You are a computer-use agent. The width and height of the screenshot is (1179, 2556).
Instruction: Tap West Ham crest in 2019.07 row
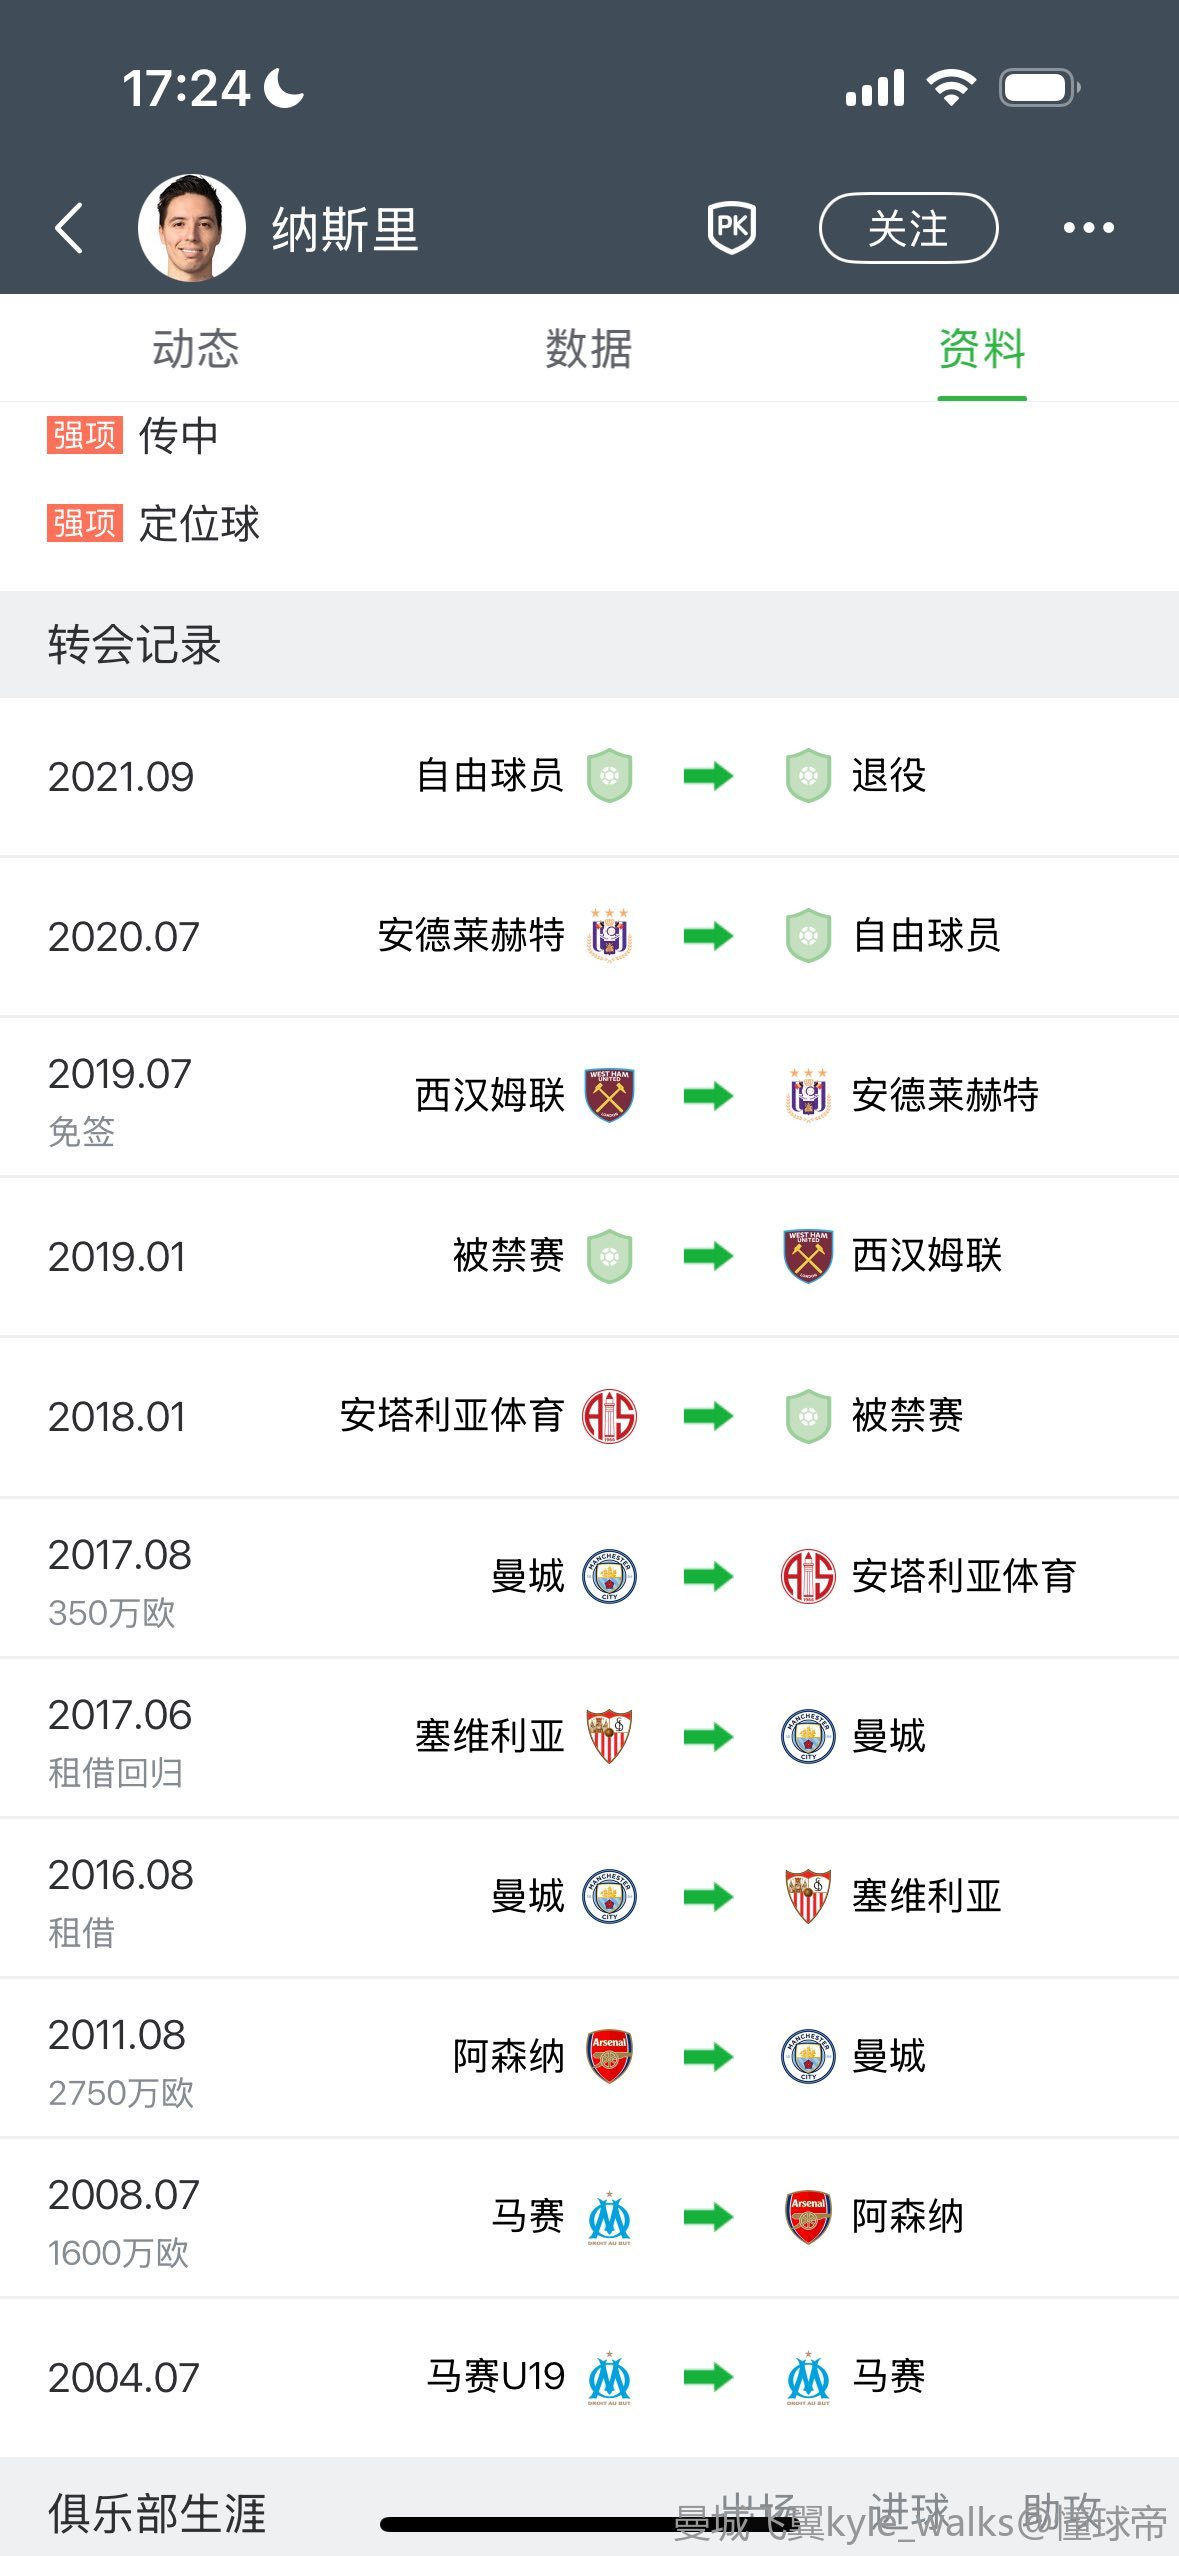pos(609,1096)
